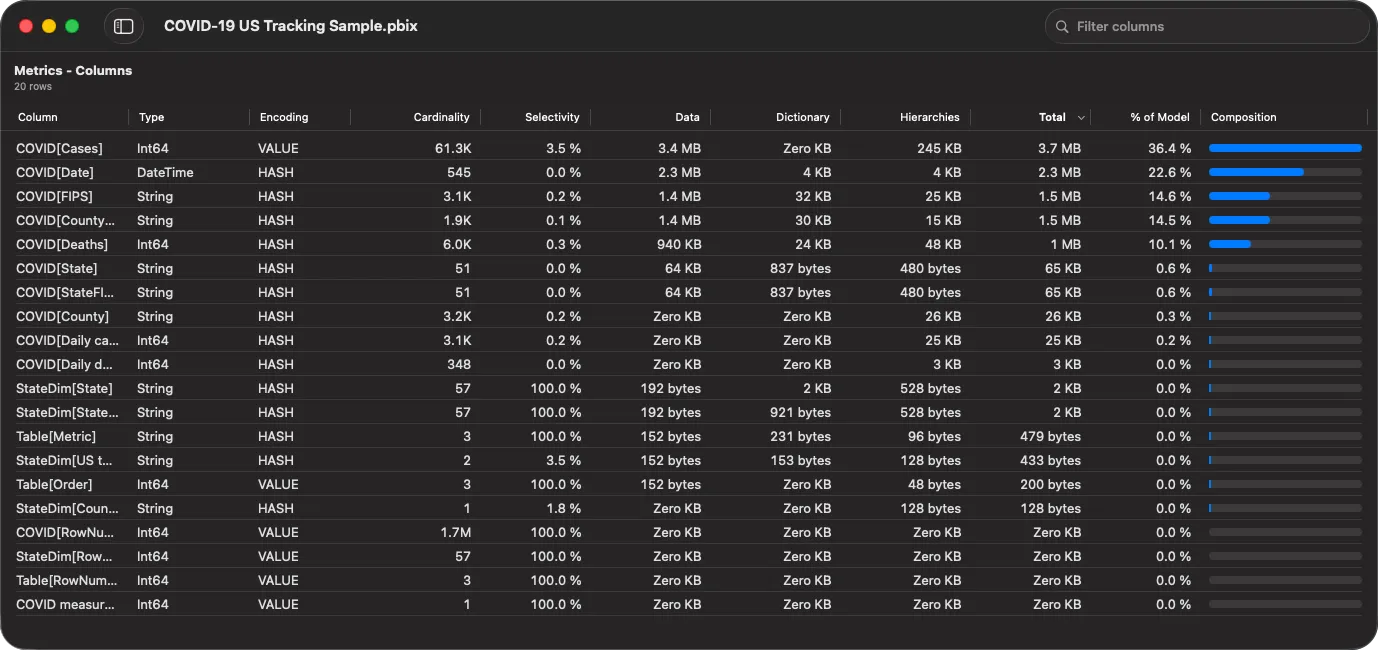Select the StateDim[State] row name

point(64,388)
